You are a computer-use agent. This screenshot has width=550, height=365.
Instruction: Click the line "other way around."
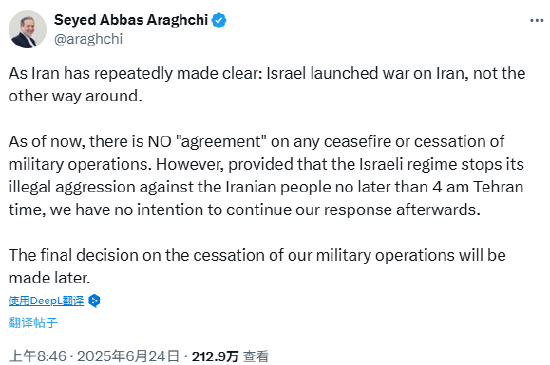pyautogui.click(x=75, y=96)
